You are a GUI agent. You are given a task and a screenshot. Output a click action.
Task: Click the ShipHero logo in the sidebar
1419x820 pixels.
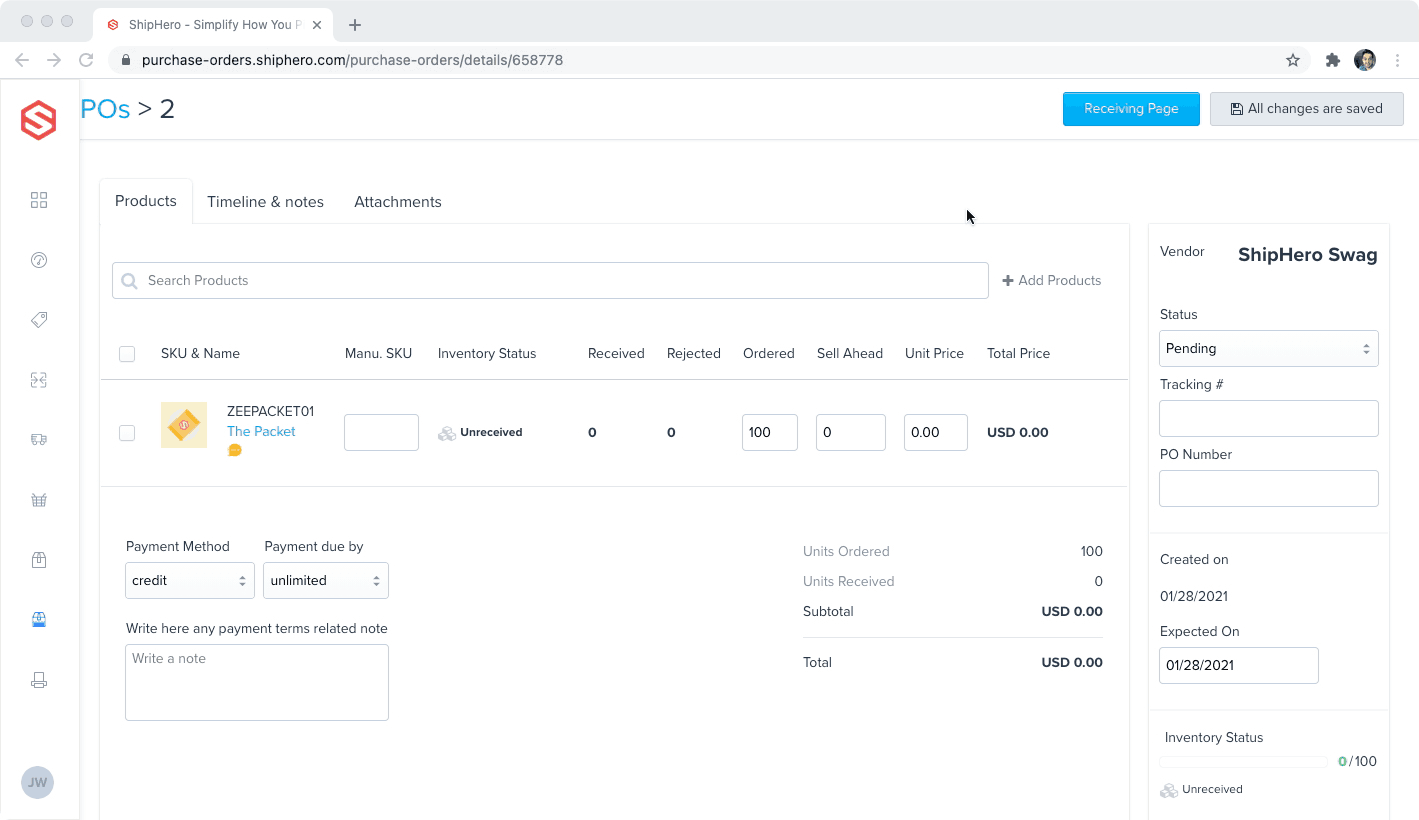[39, 120]
